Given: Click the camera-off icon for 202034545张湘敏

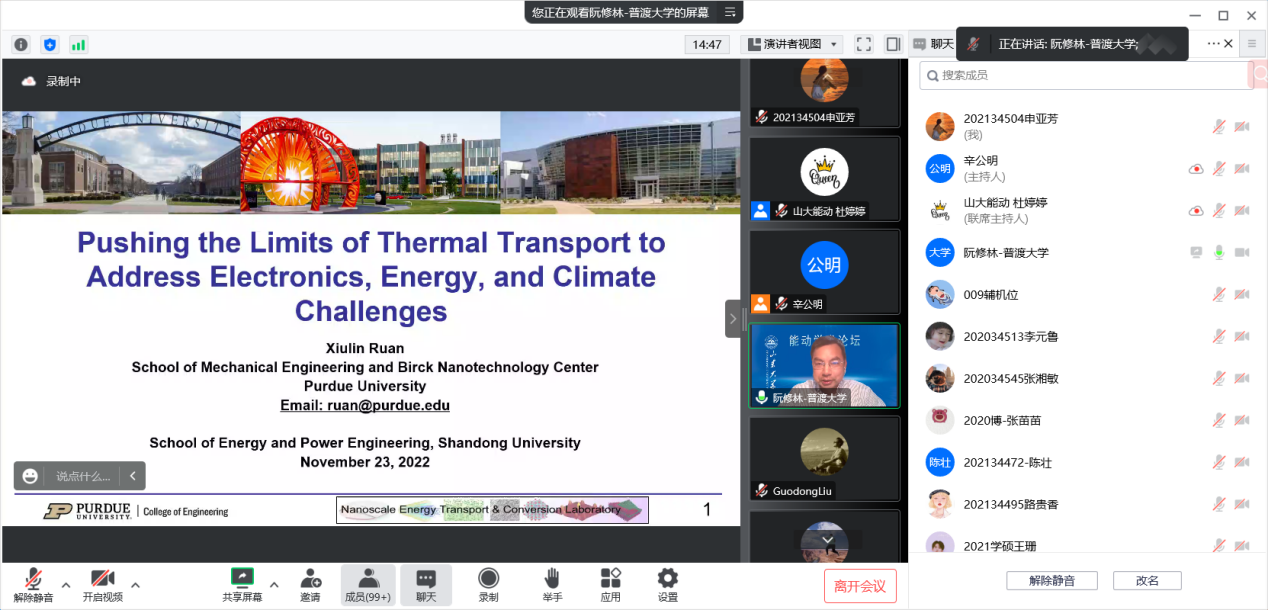Looking at the screenshot, I should coord(1242,379).
